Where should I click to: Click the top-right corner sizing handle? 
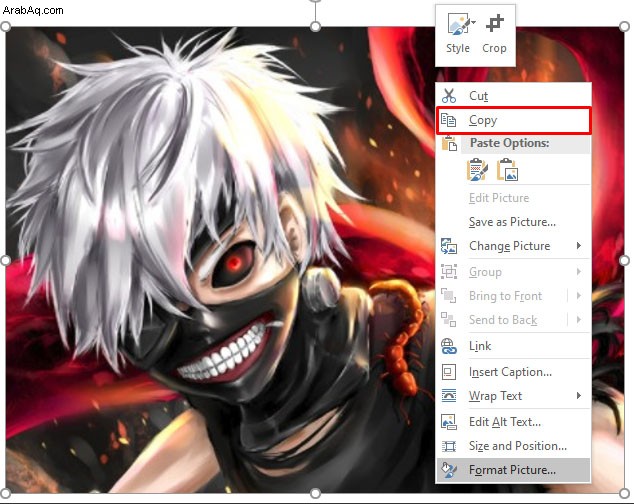(624, 27)
